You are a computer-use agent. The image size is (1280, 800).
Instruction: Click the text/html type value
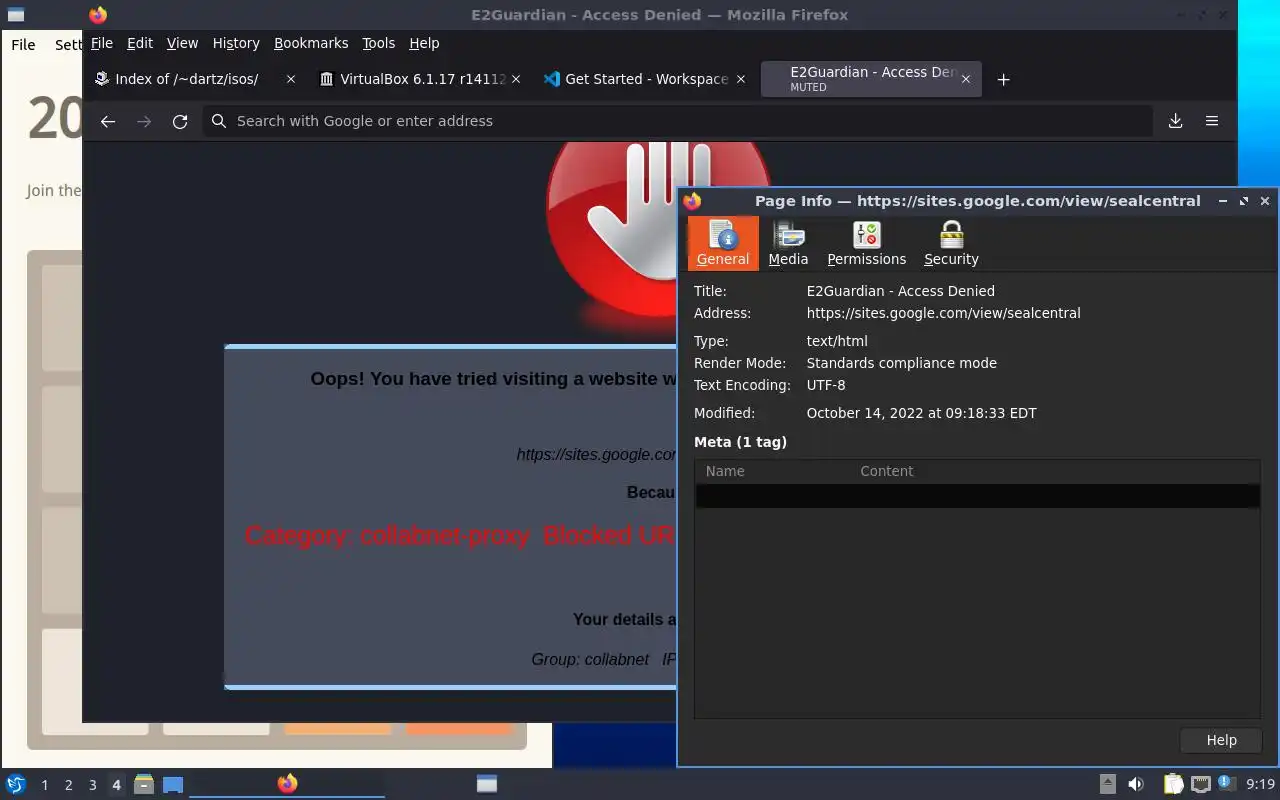tap(837, 341)
